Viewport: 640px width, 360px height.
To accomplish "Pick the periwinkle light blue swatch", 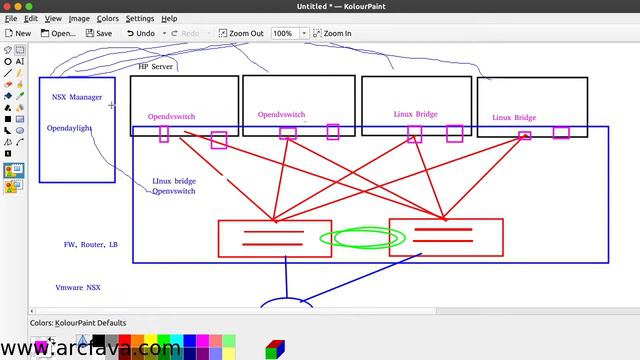I will coord(216,353).
